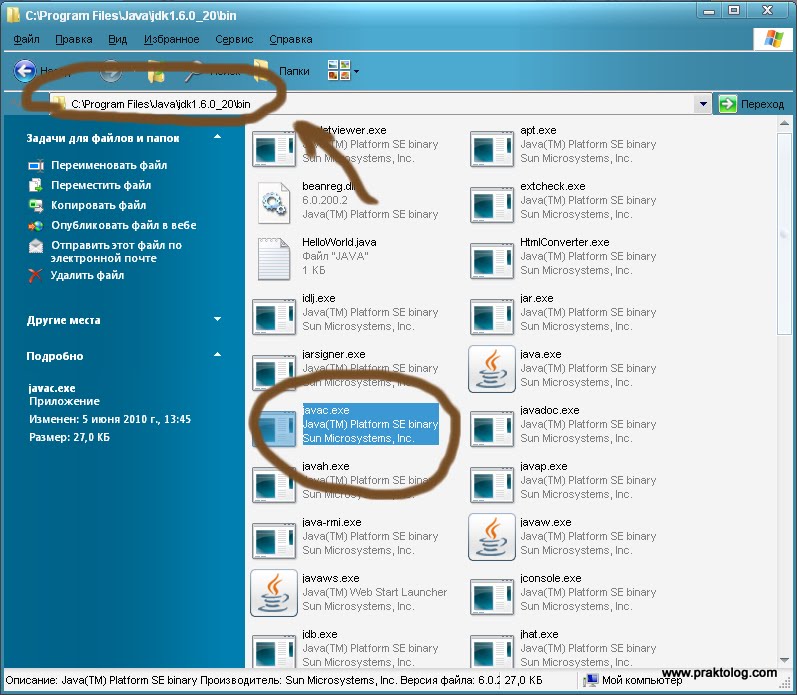Select the jhat.exe file icon
Screen dimensions: 797x695
click(492, 651)
